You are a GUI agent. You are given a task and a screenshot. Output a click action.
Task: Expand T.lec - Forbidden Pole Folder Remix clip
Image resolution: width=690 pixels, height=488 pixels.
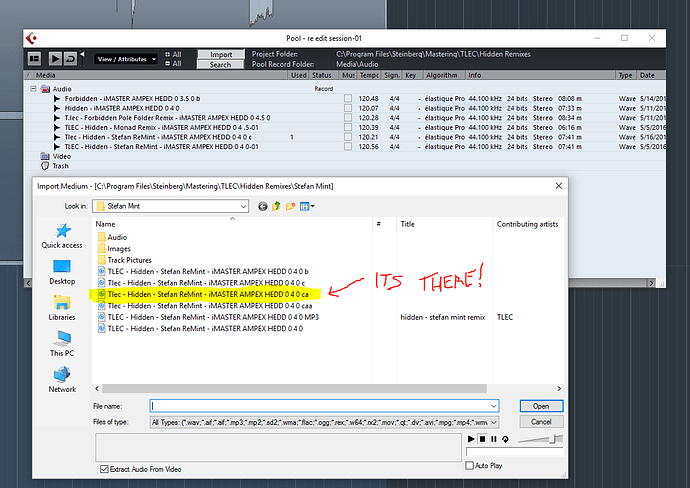(x=56, y=118)
